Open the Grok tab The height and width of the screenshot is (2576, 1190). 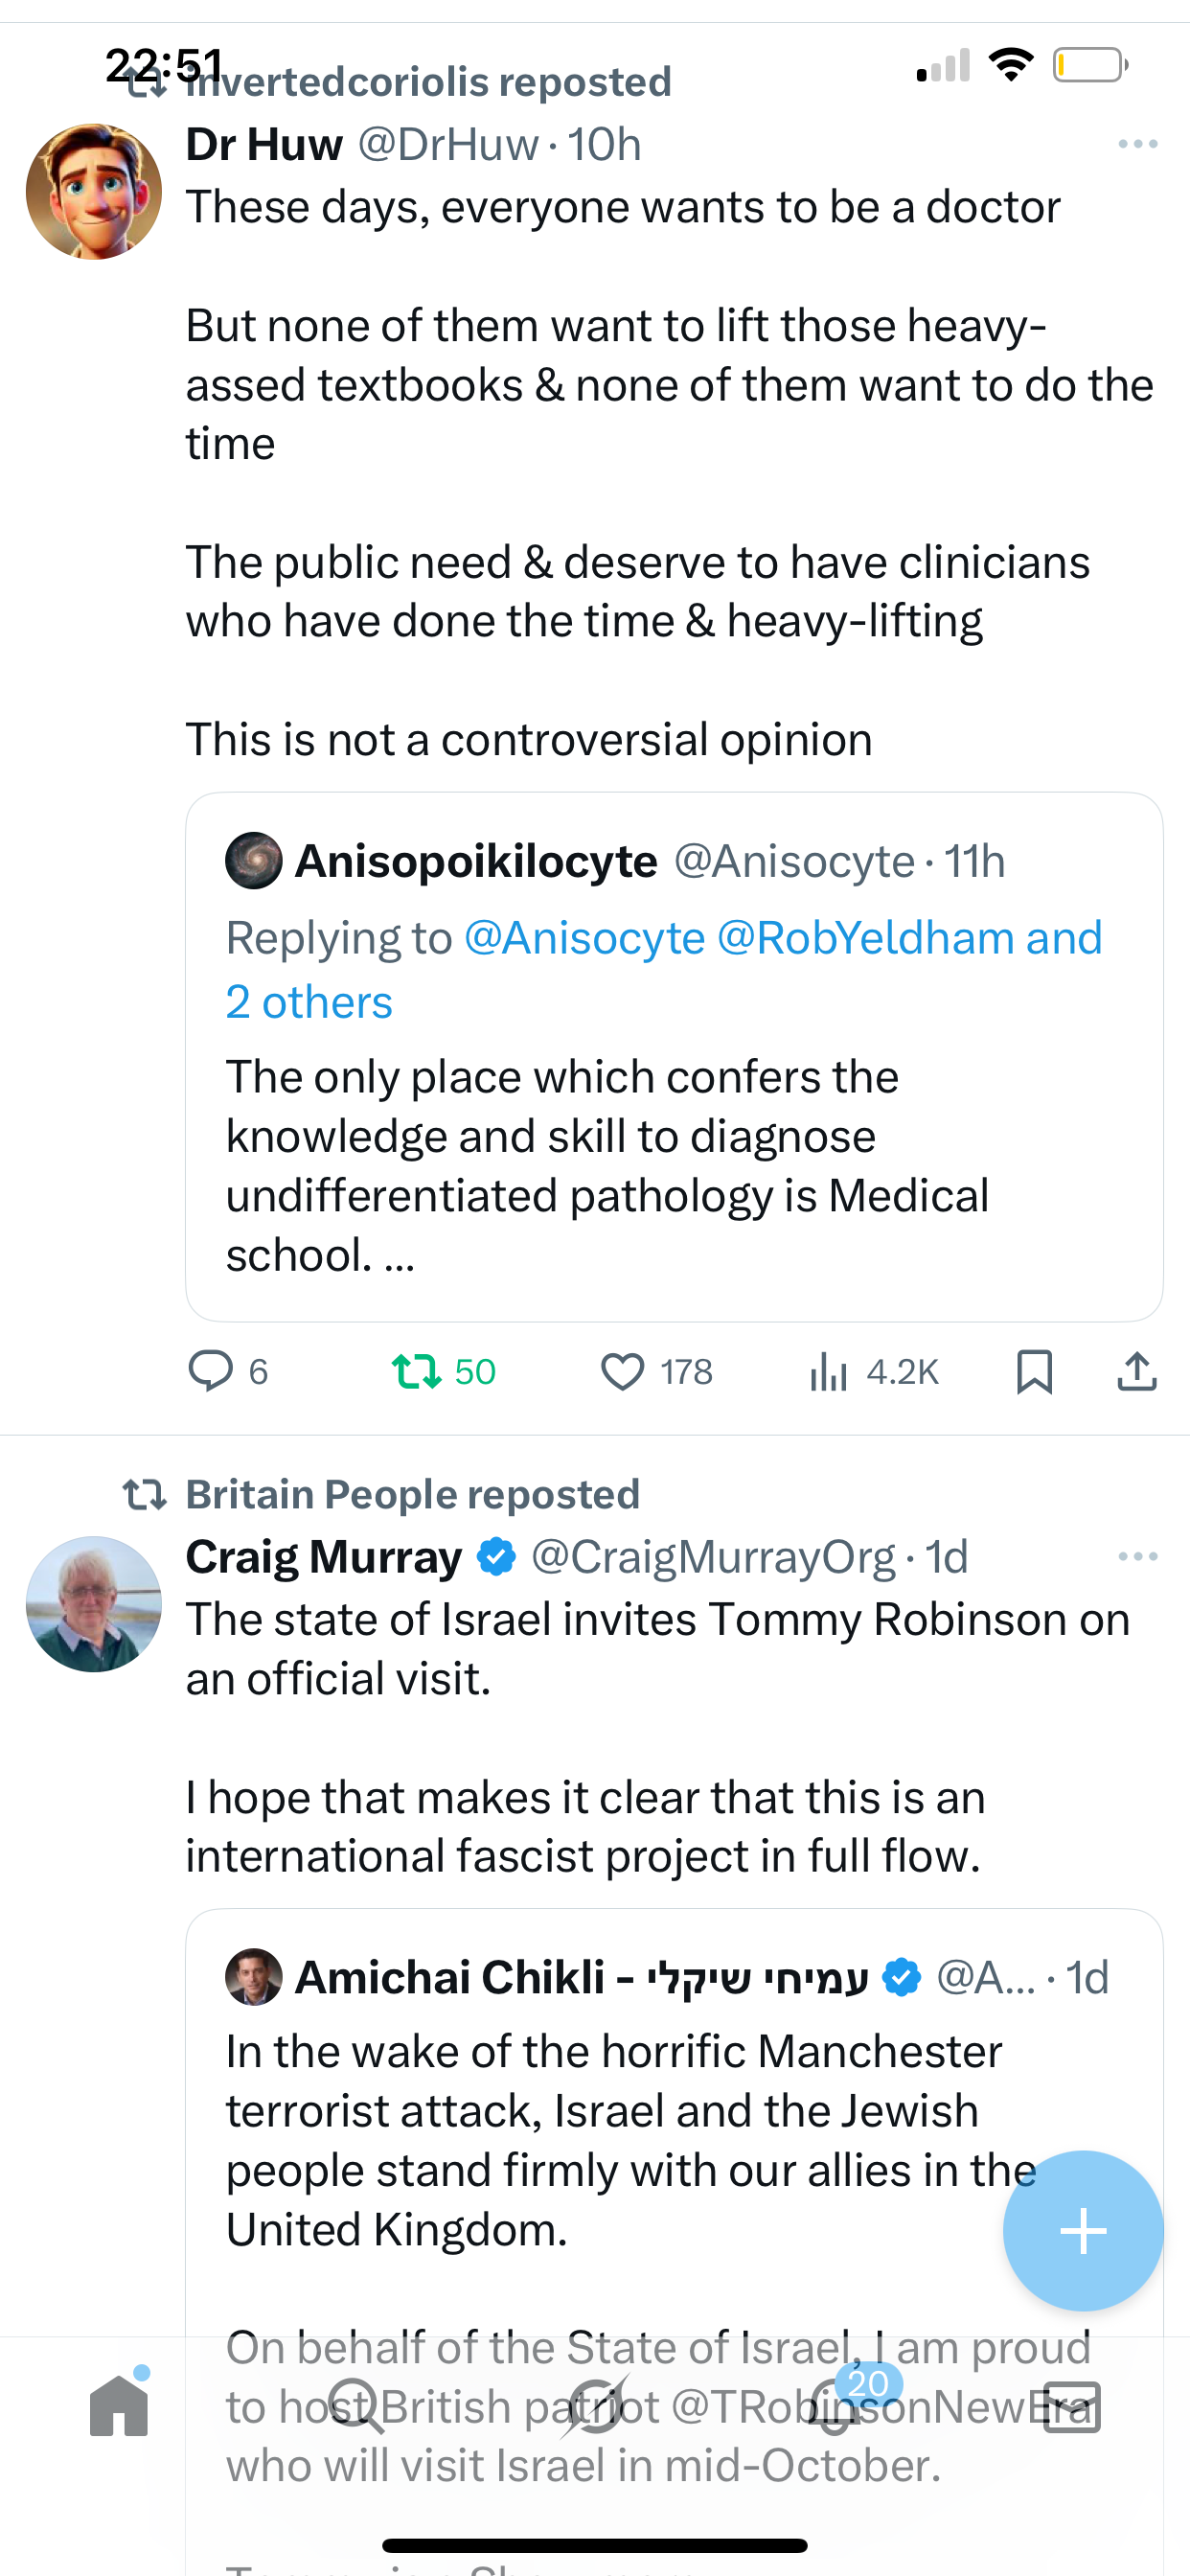pyautogui.click(x=595, y=2405)
